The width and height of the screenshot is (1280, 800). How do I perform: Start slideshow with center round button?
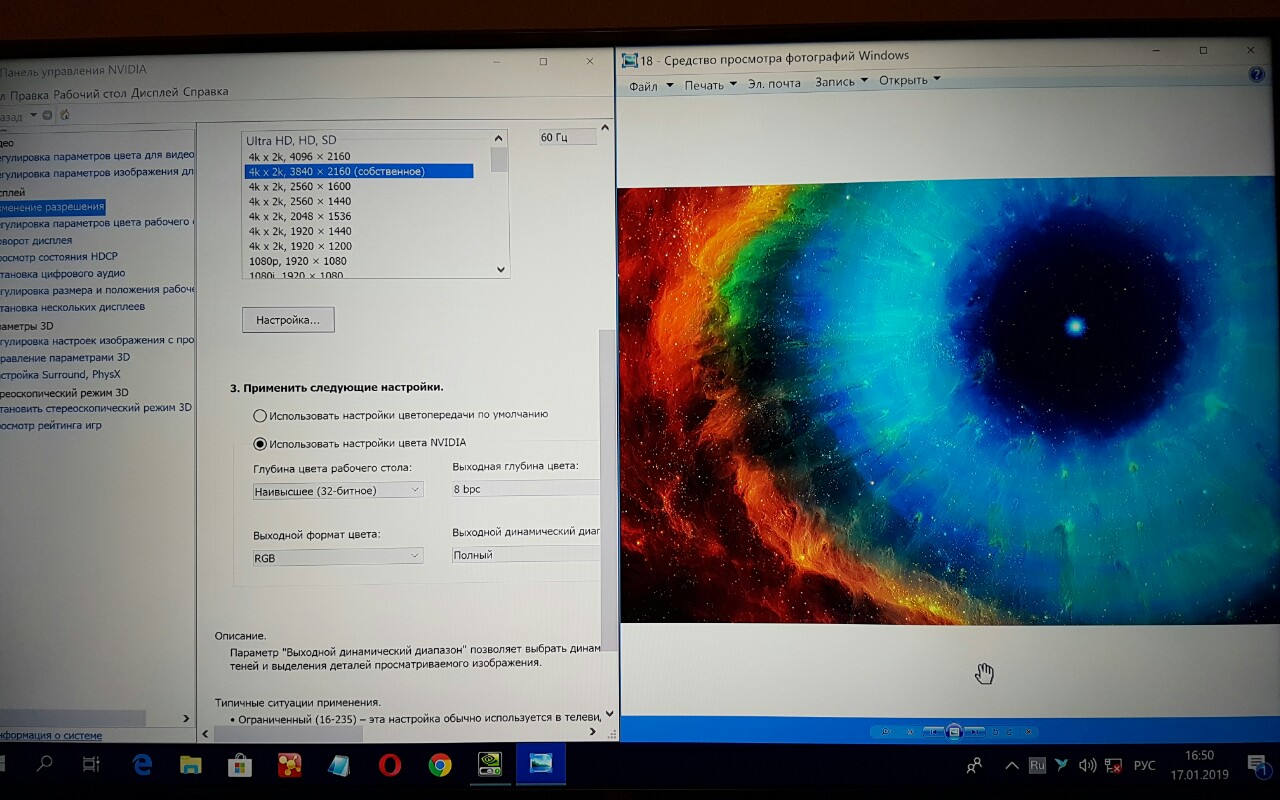954,732
